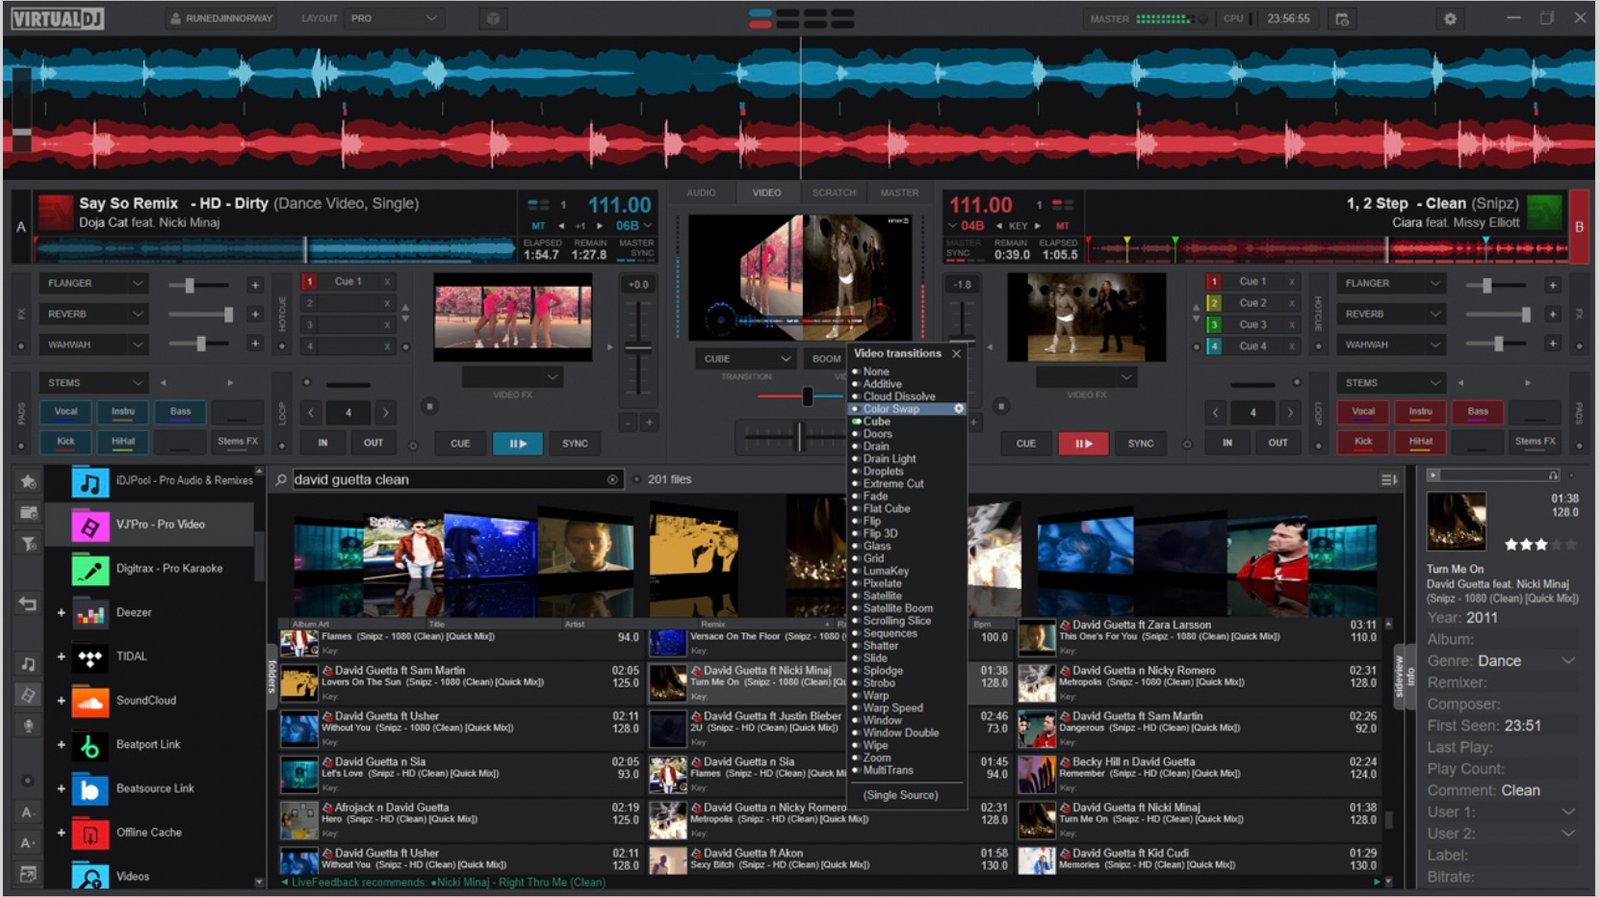This screenshot has width=1600, height=897.
Task: Open the REVERB effect dropdown on deck A
Action: click(95, 314)
